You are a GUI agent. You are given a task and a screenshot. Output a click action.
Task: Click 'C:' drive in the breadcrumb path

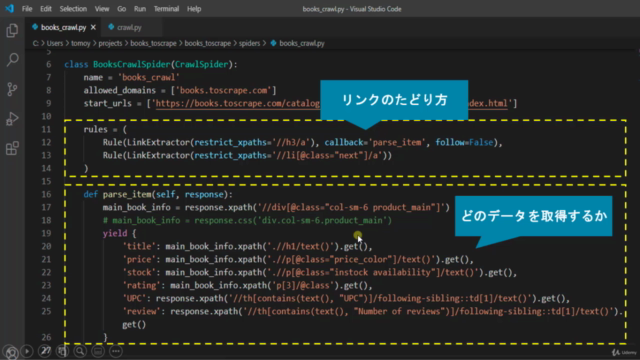pos(36,43)
